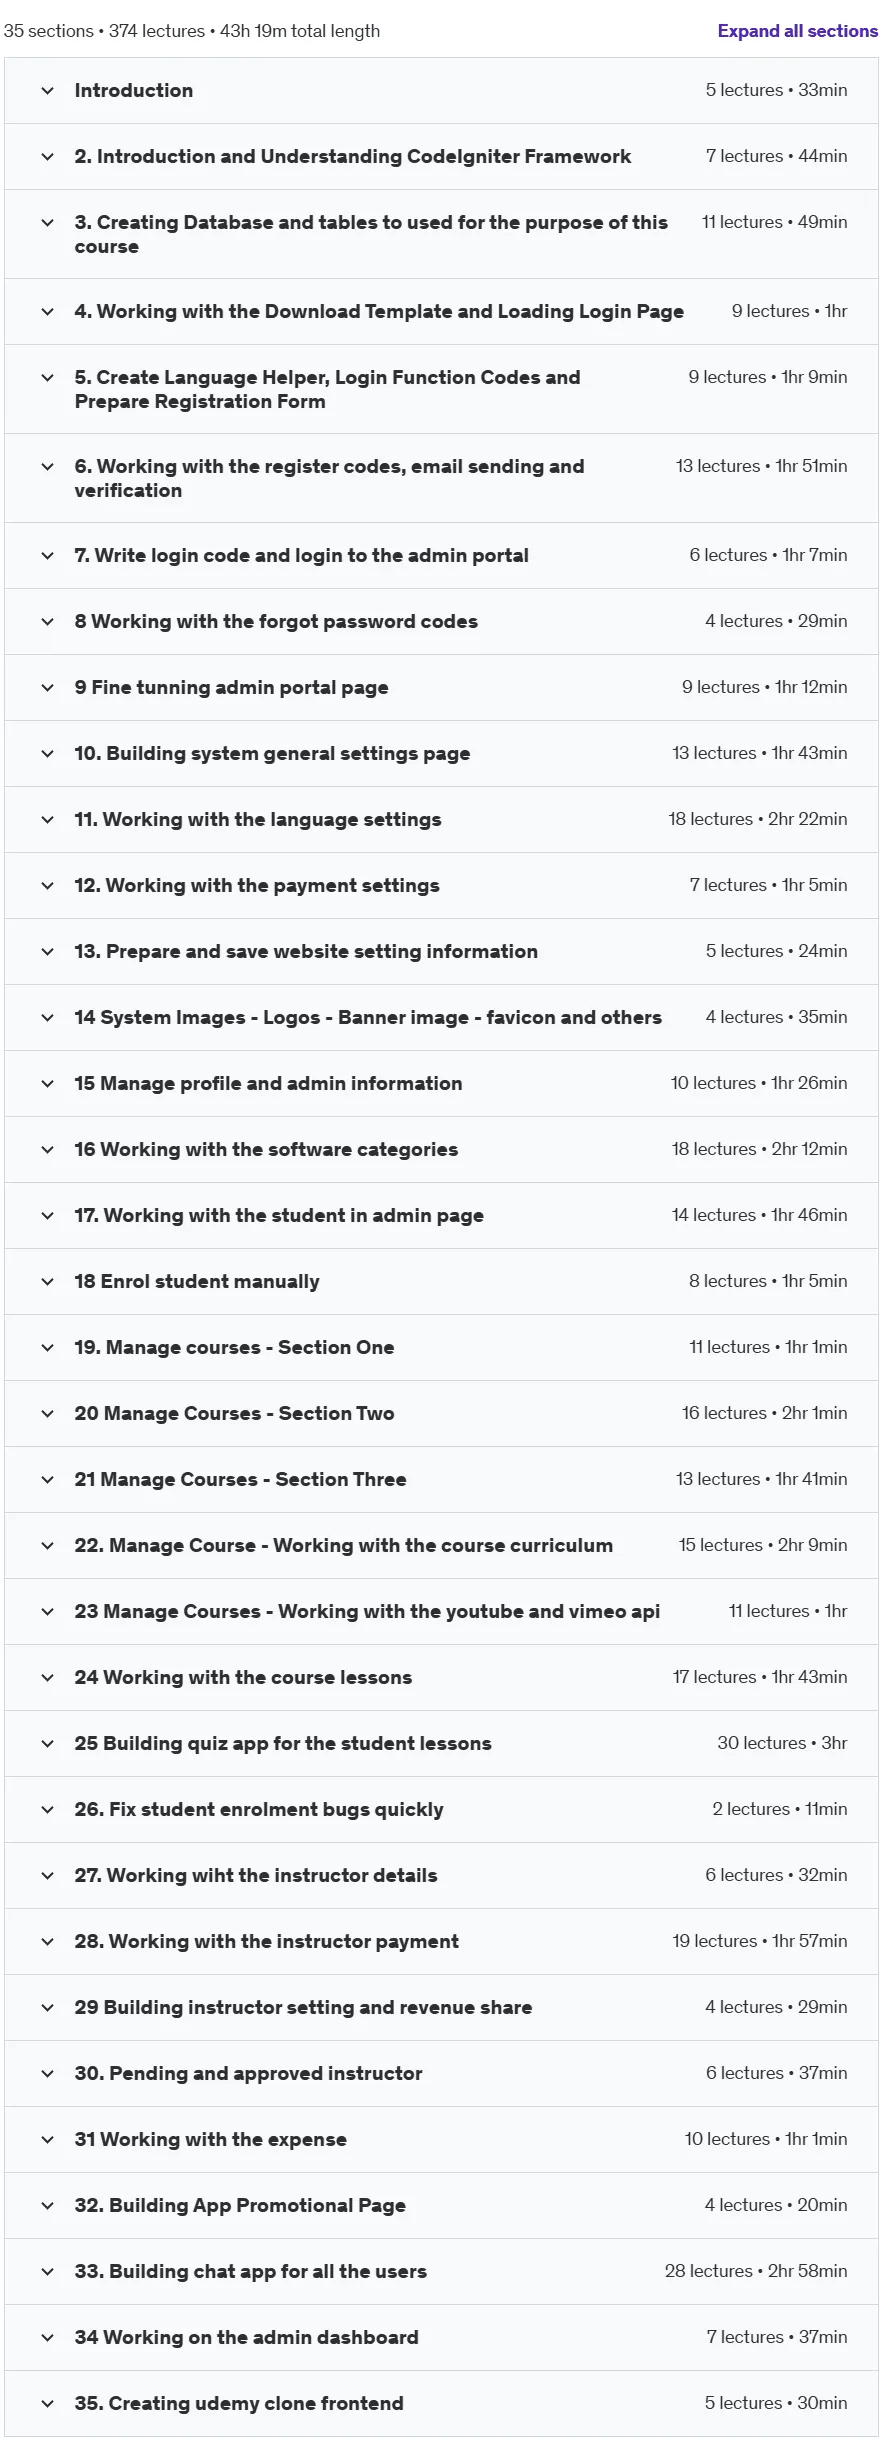Image resolution: width=882 pixels, height=2441 pixels.
Task: Expand Manage profile and admin information
Action: pyautogui.click(x=441, y=1083)
